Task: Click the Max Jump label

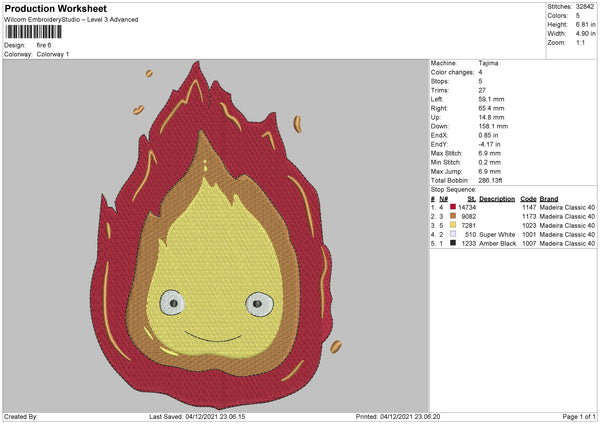Action: coord(446,171)
